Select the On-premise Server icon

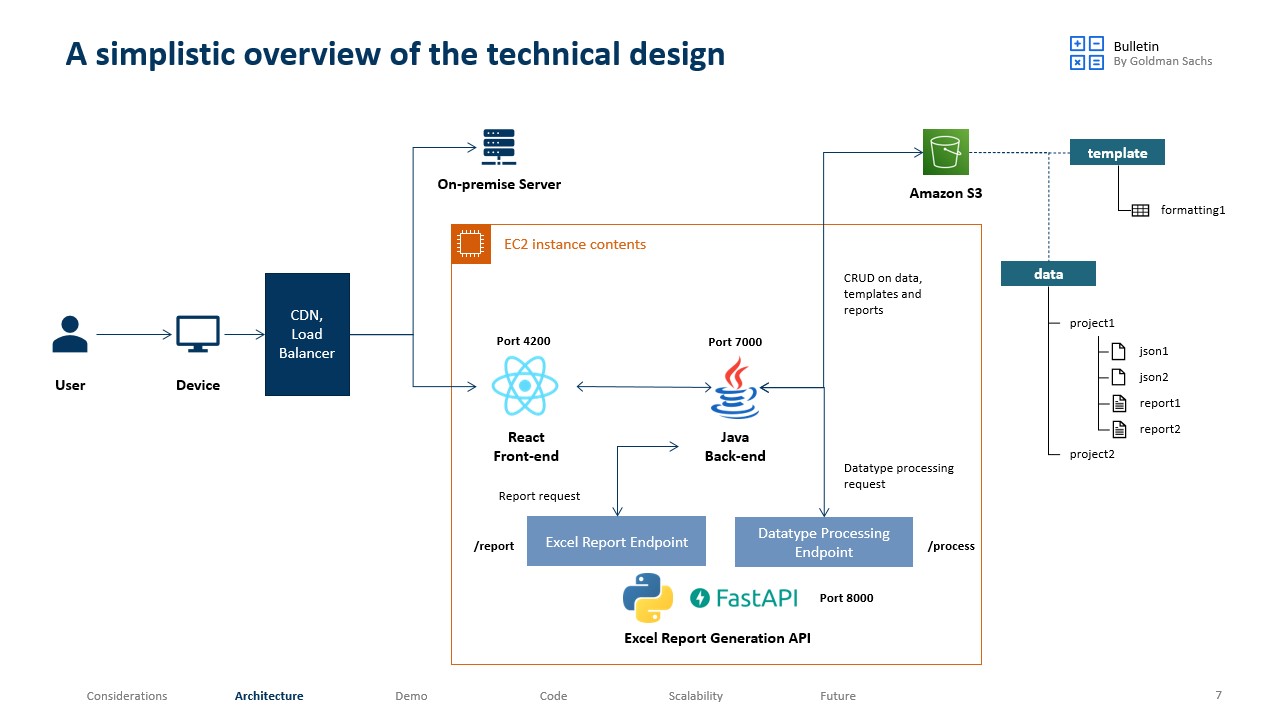click(498, 147)
